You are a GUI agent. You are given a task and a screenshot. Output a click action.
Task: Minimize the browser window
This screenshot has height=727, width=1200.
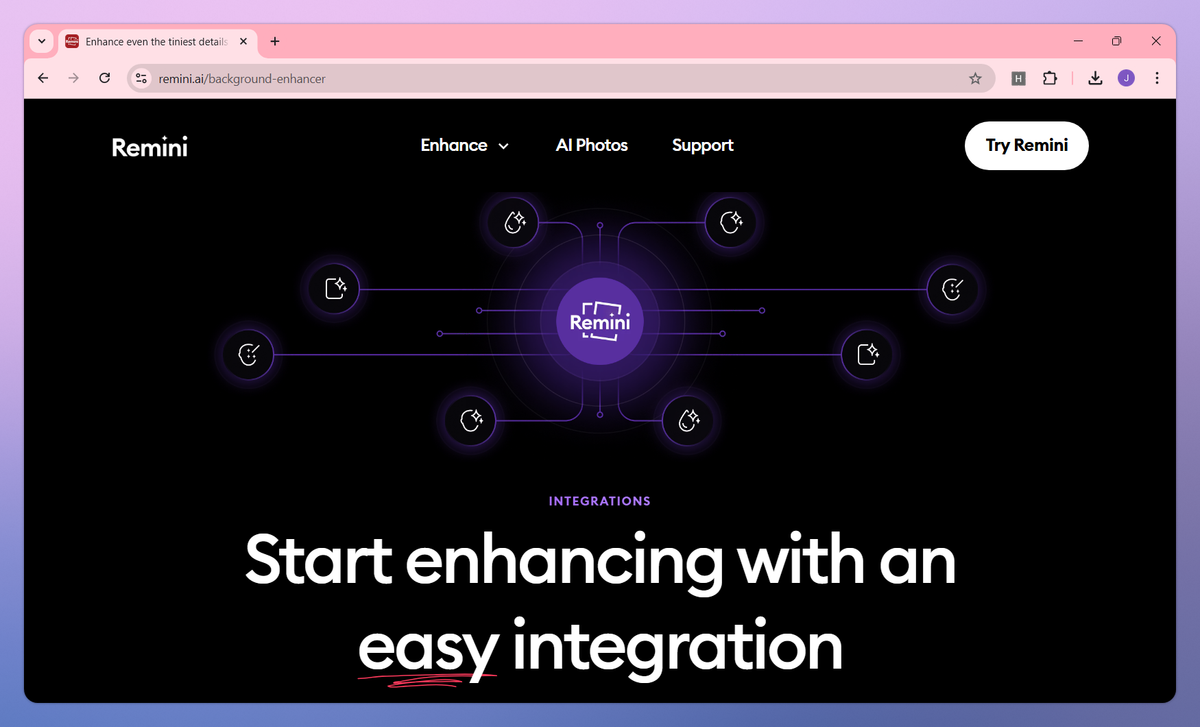(x=1078, y=41)
